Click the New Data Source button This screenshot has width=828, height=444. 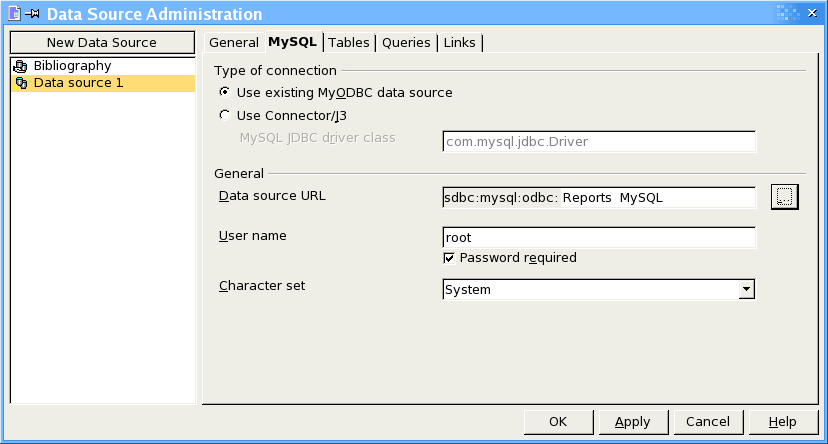[x=102, y=42]
